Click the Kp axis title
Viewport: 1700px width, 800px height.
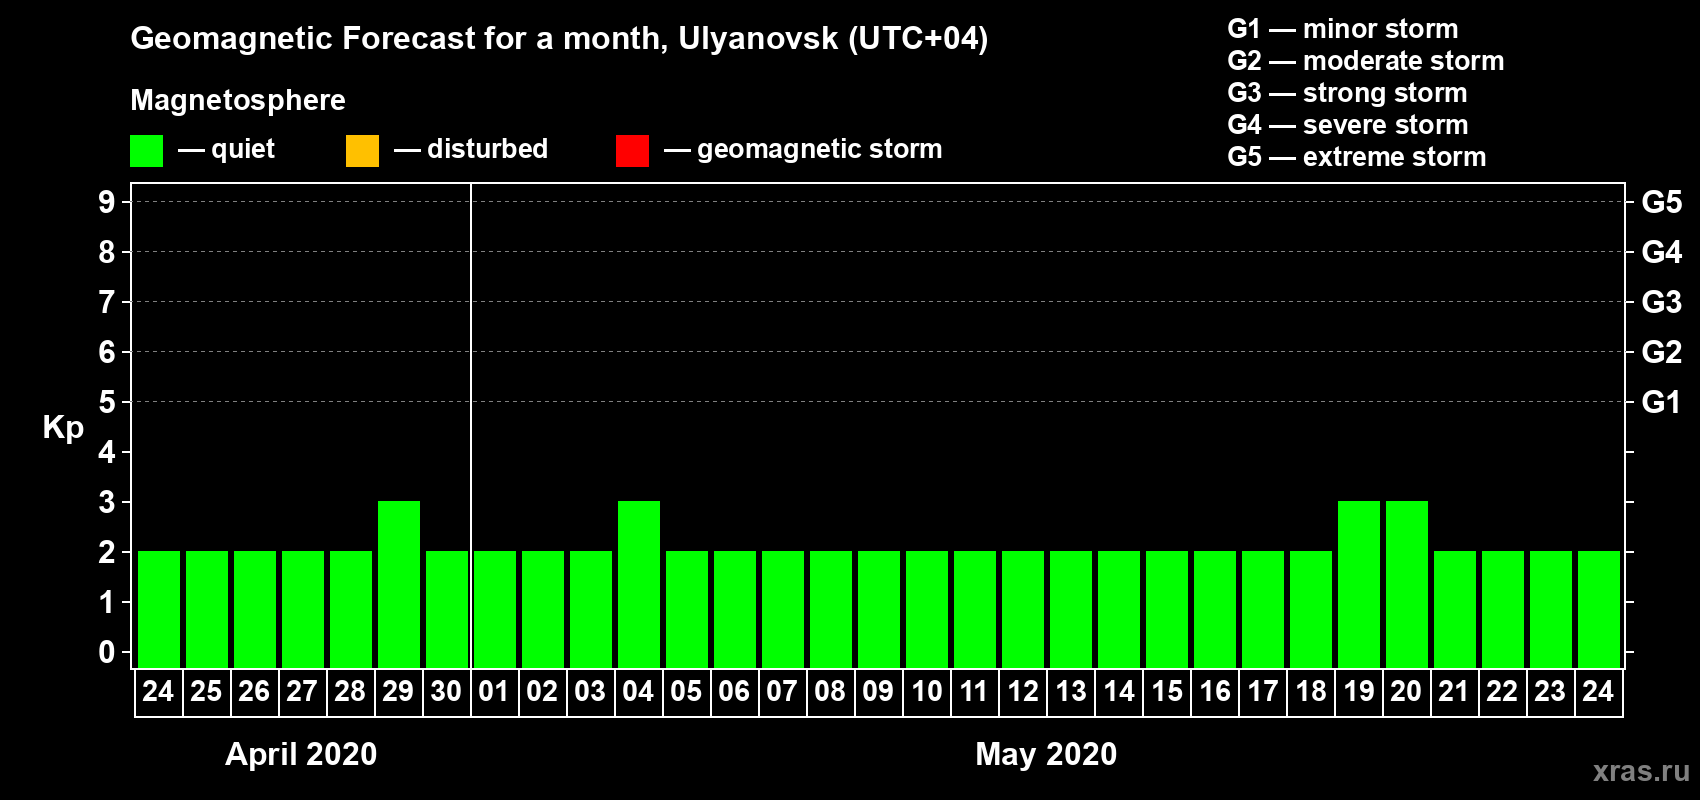63,428
